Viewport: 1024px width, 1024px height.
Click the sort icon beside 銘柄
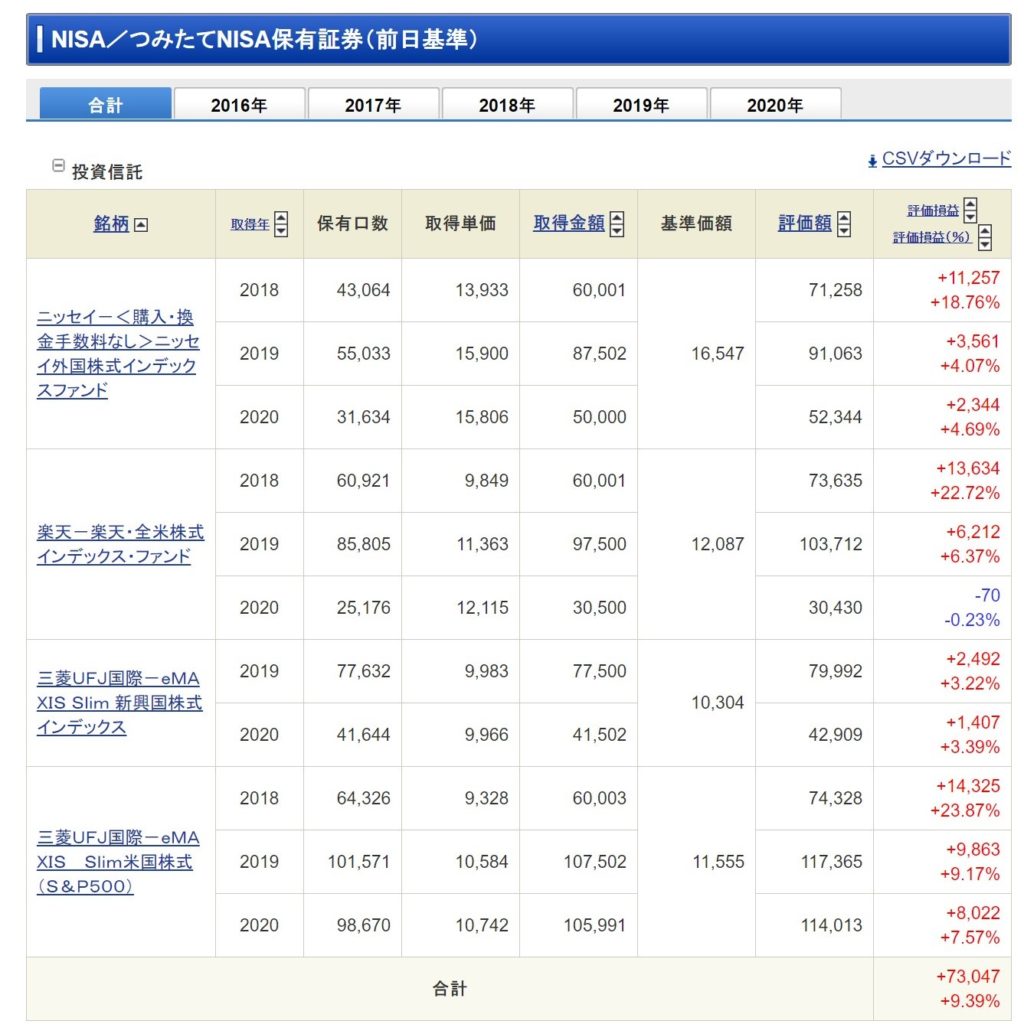point(141,225)
